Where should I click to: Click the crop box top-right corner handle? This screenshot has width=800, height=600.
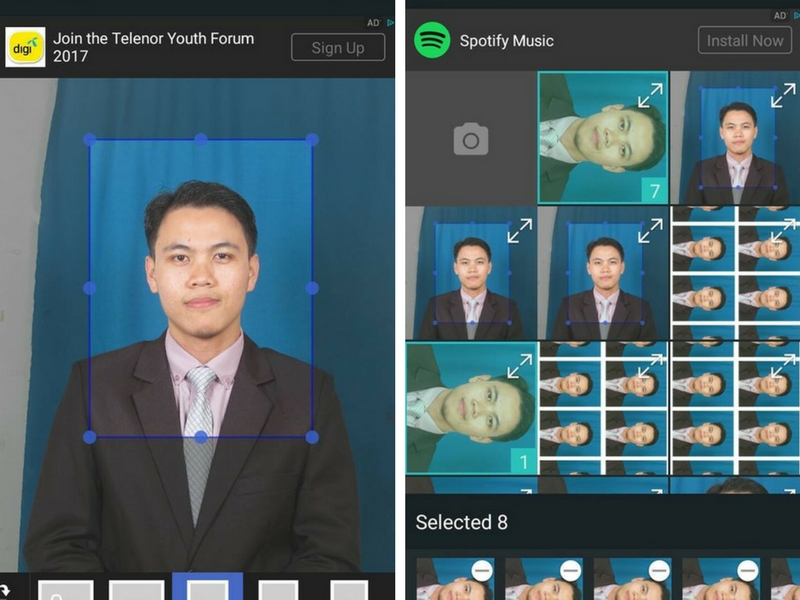(312, 139)
